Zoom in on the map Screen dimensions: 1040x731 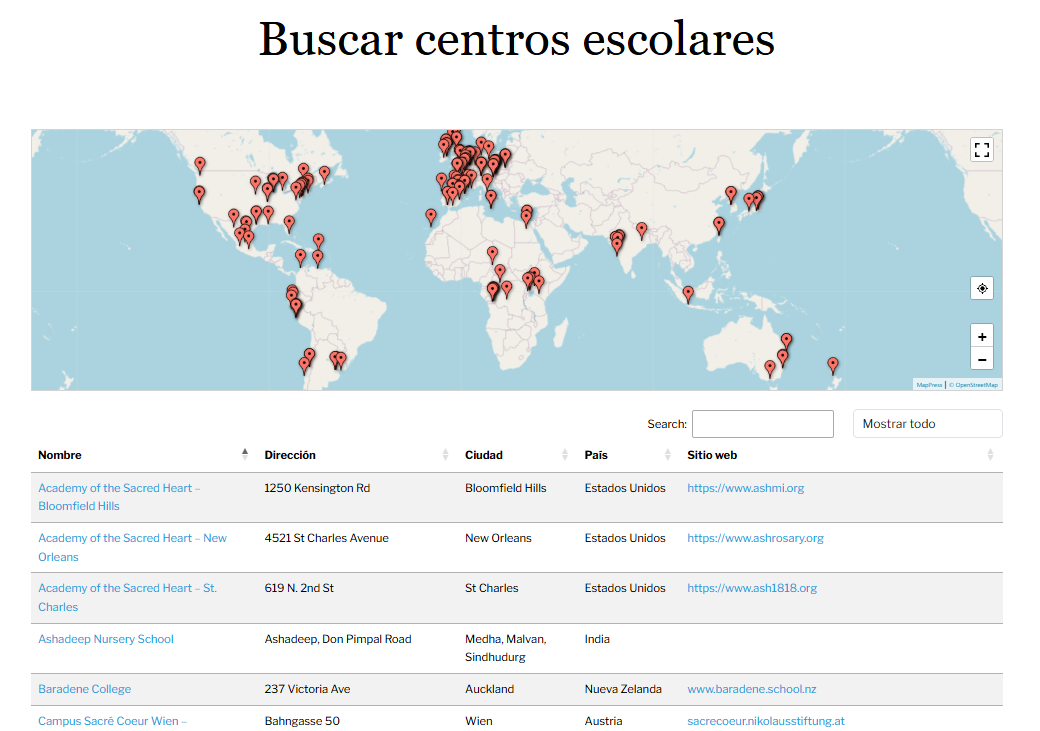point(981,337)
